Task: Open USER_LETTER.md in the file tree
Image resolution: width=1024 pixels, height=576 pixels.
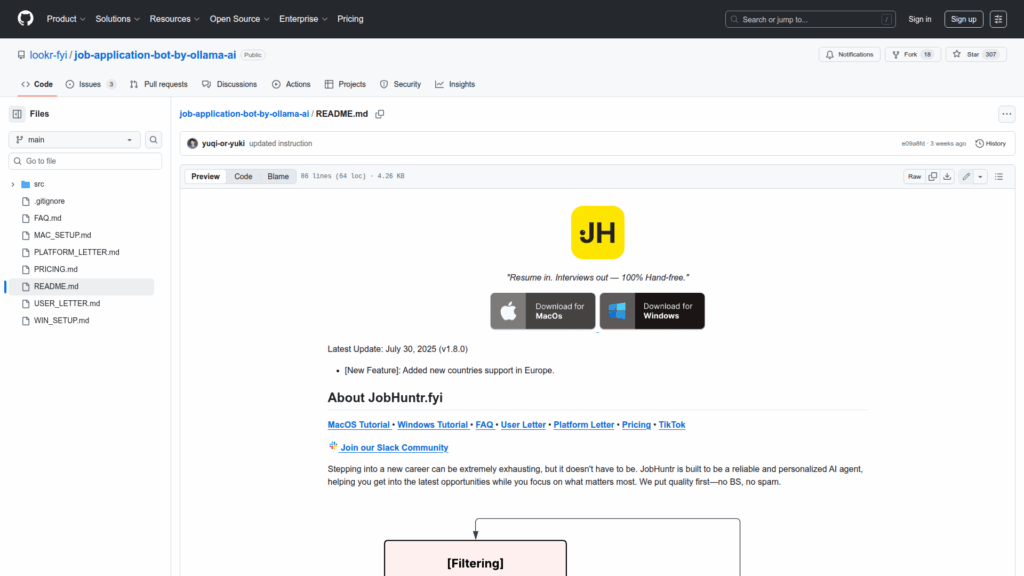Action: point(67,303)
